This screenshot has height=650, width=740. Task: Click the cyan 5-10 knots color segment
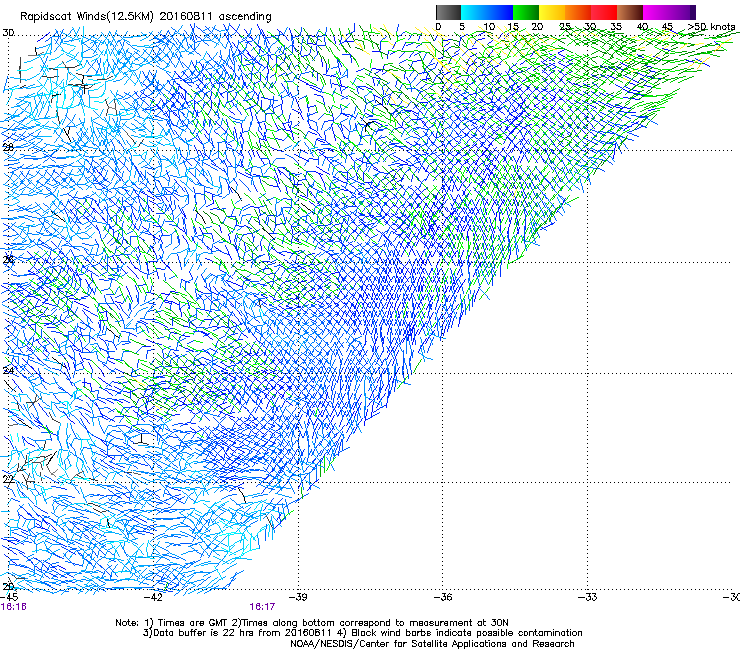pos(474,12)
